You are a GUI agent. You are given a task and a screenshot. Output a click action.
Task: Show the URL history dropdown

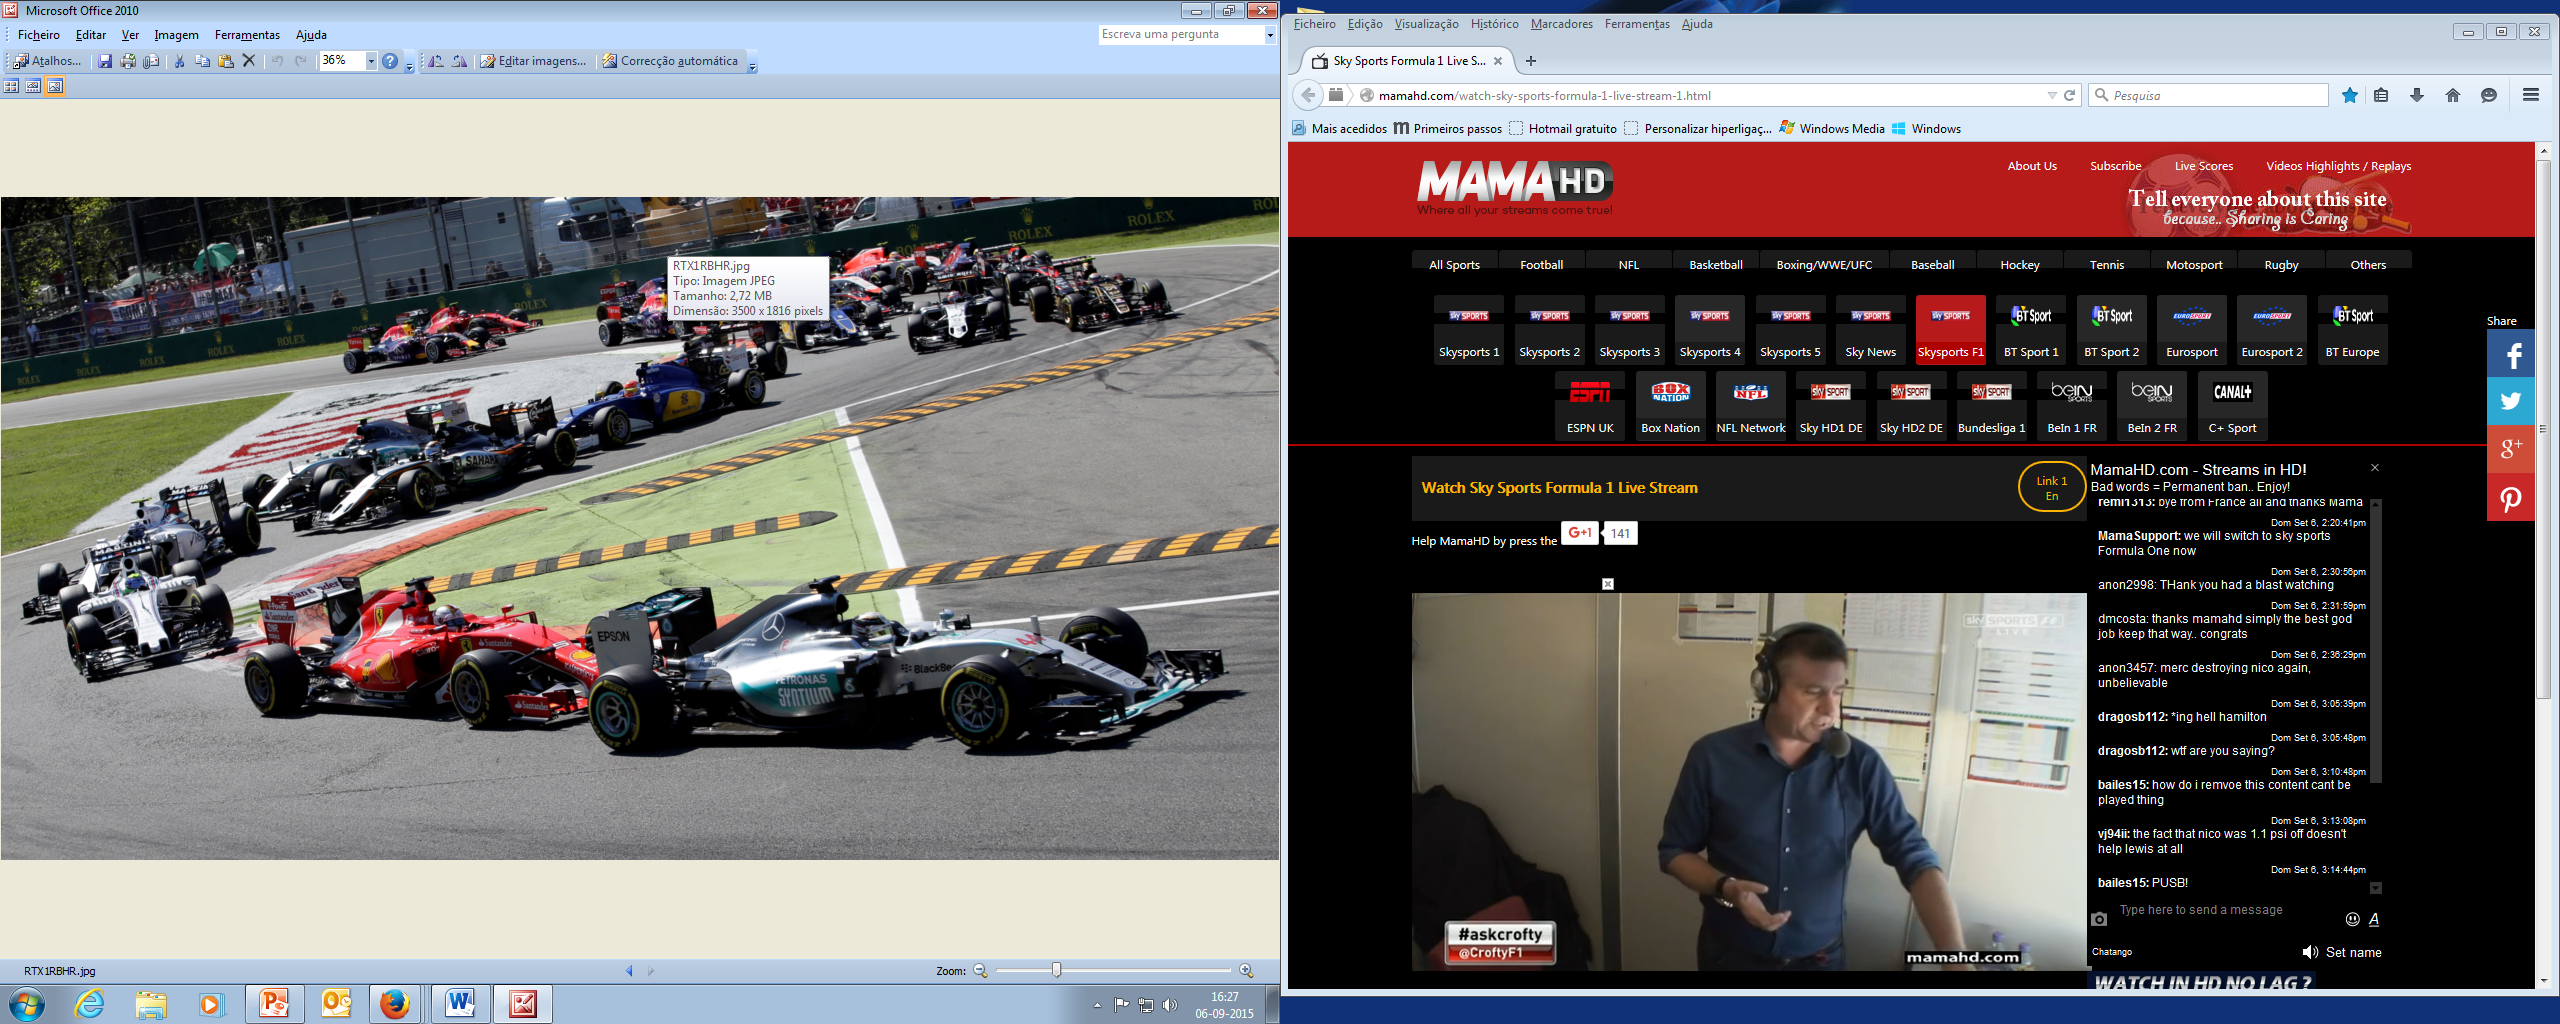coord(2052,96)
